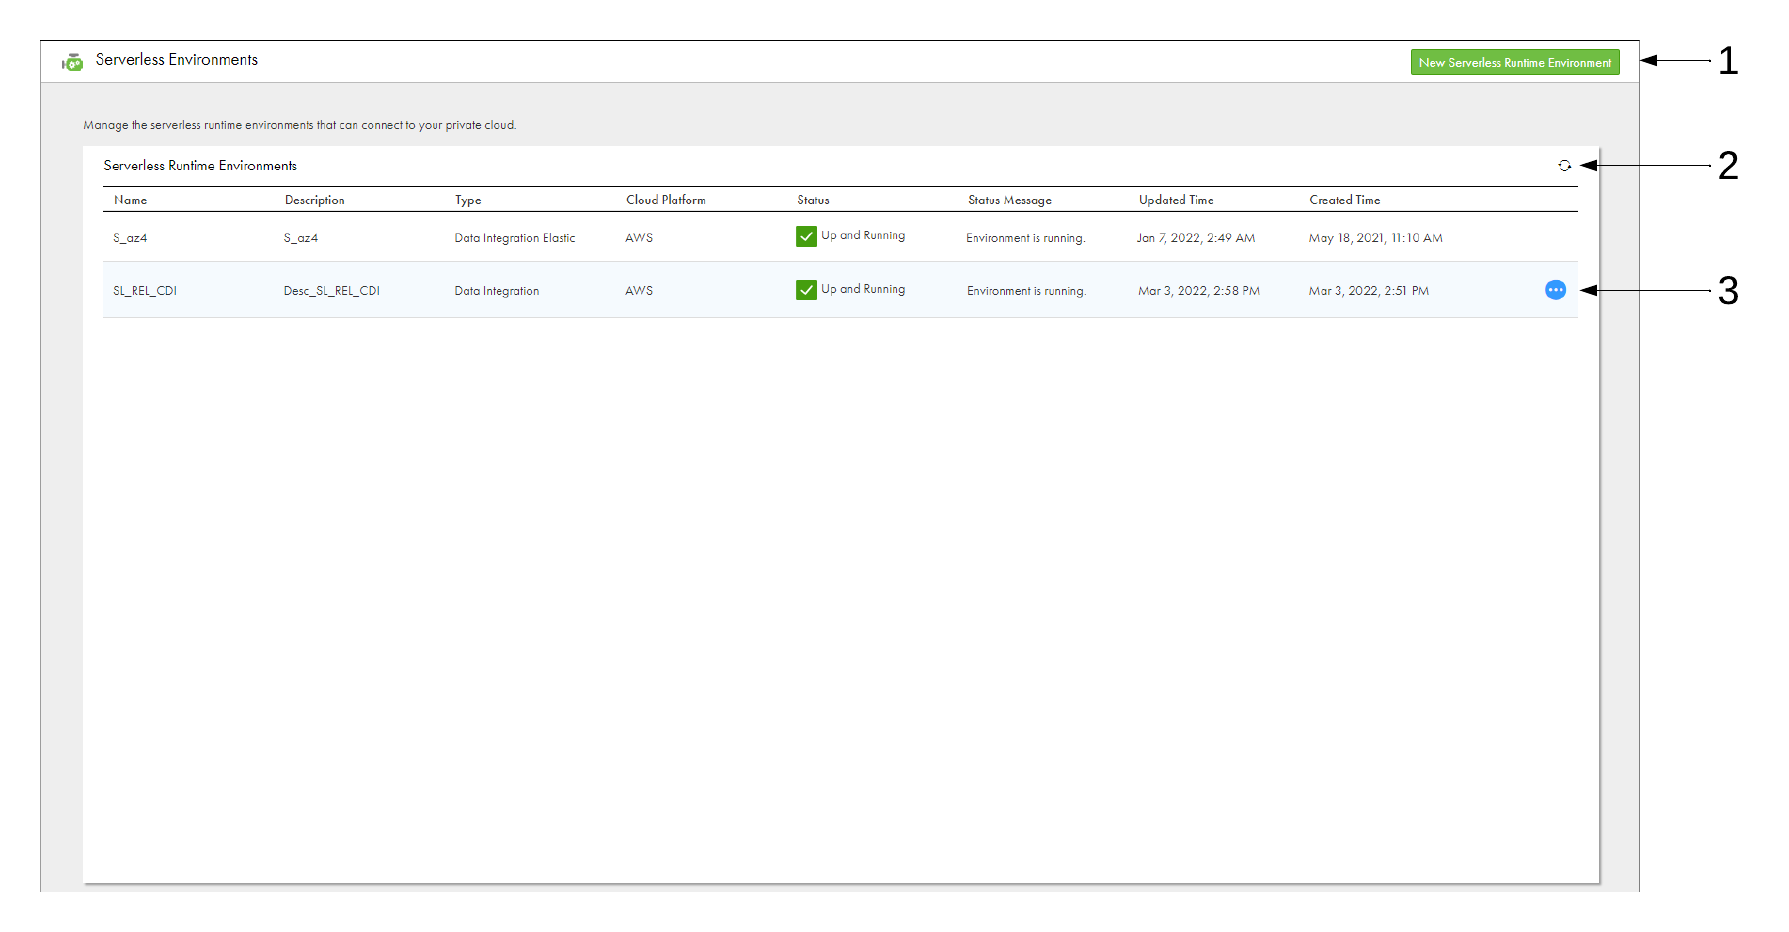Select the SL_REL_CDI environment name
The height and width of the screenshot is (932, 1789).
click(145, 291)
